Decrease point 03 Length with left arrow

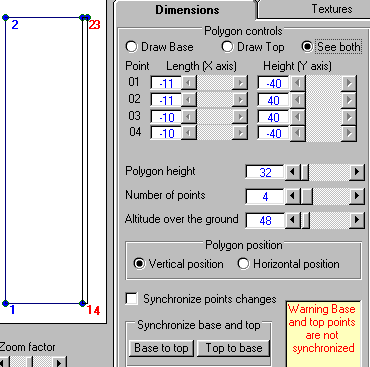point(189,117)
